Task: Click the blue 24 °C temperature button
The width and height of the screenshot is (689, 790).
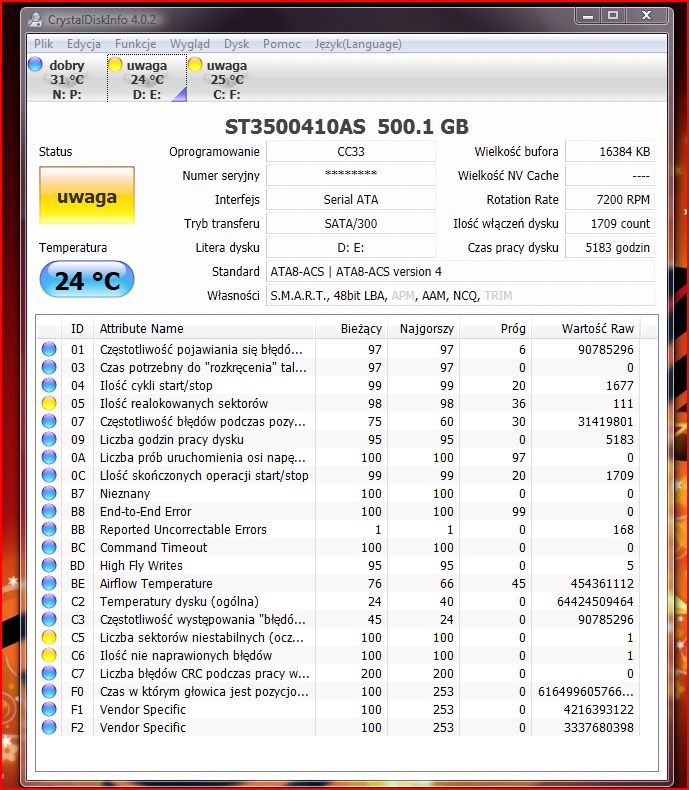Action: tap(87, 279)
